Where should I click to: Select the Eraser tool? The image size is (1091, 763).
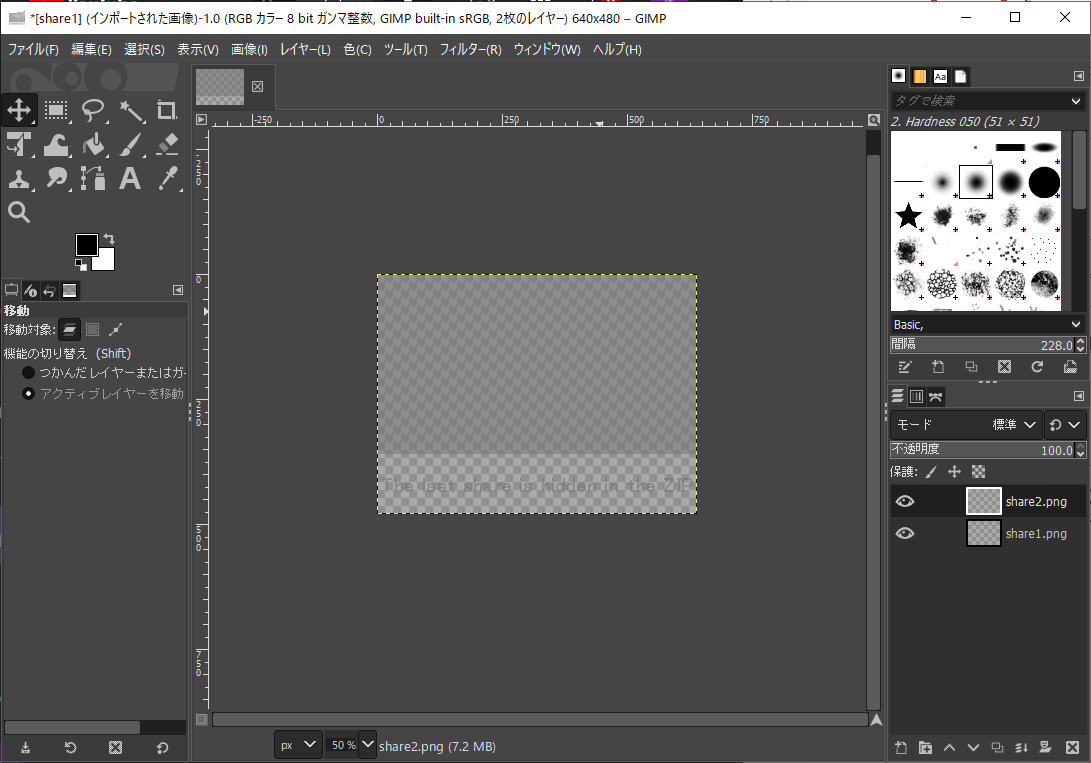(x=167, y=145)
